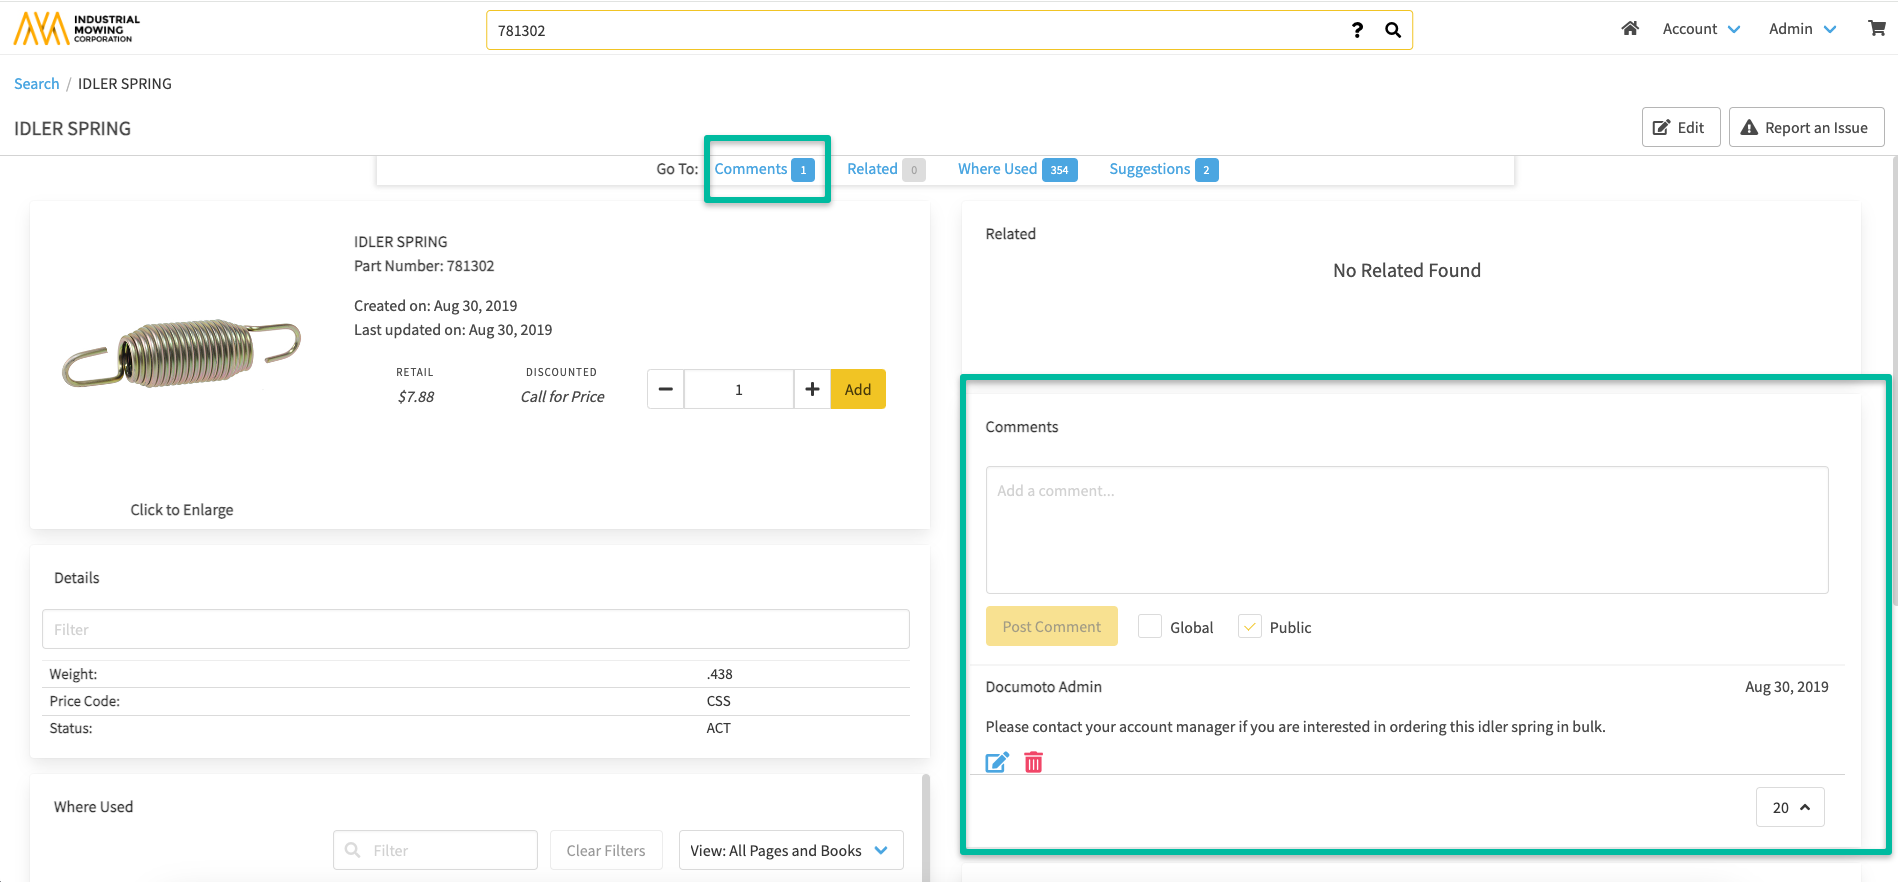
Task: Click the edit comment pencil icon
Action: point(997,763)
